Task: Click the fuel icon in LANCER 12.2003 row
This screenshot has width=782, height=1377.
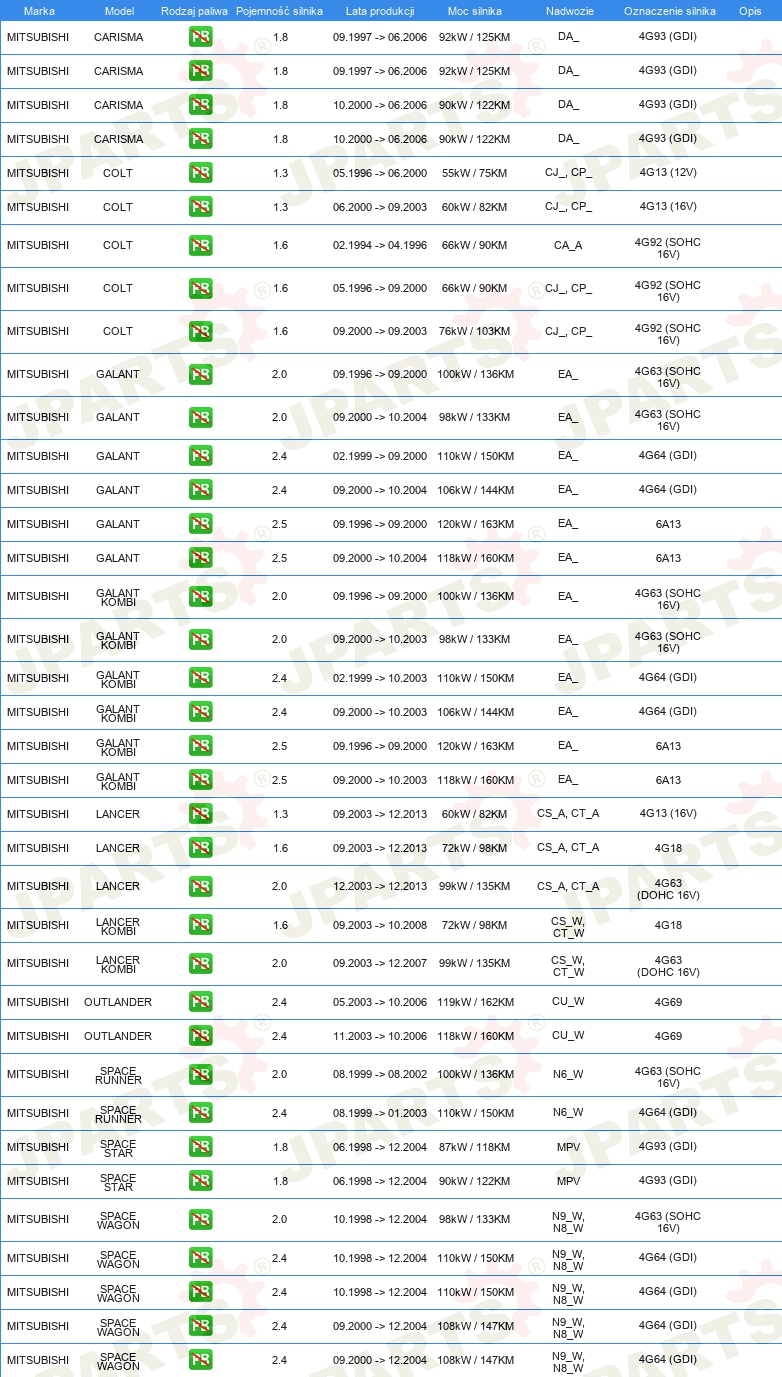Action: click(200, 886)
